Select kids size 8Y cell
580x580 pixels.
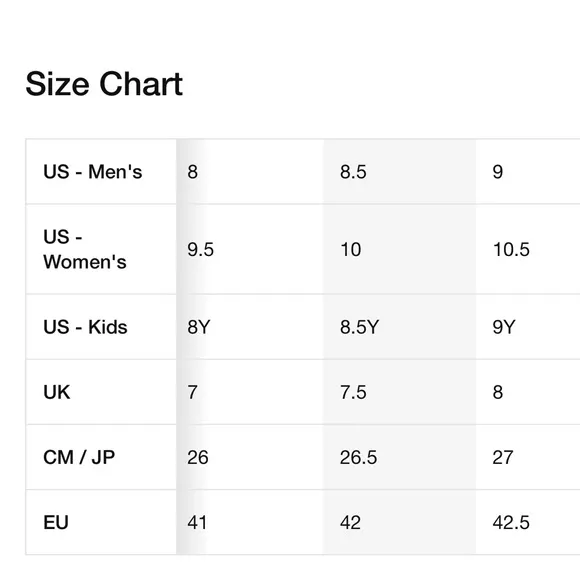point(250,327)
